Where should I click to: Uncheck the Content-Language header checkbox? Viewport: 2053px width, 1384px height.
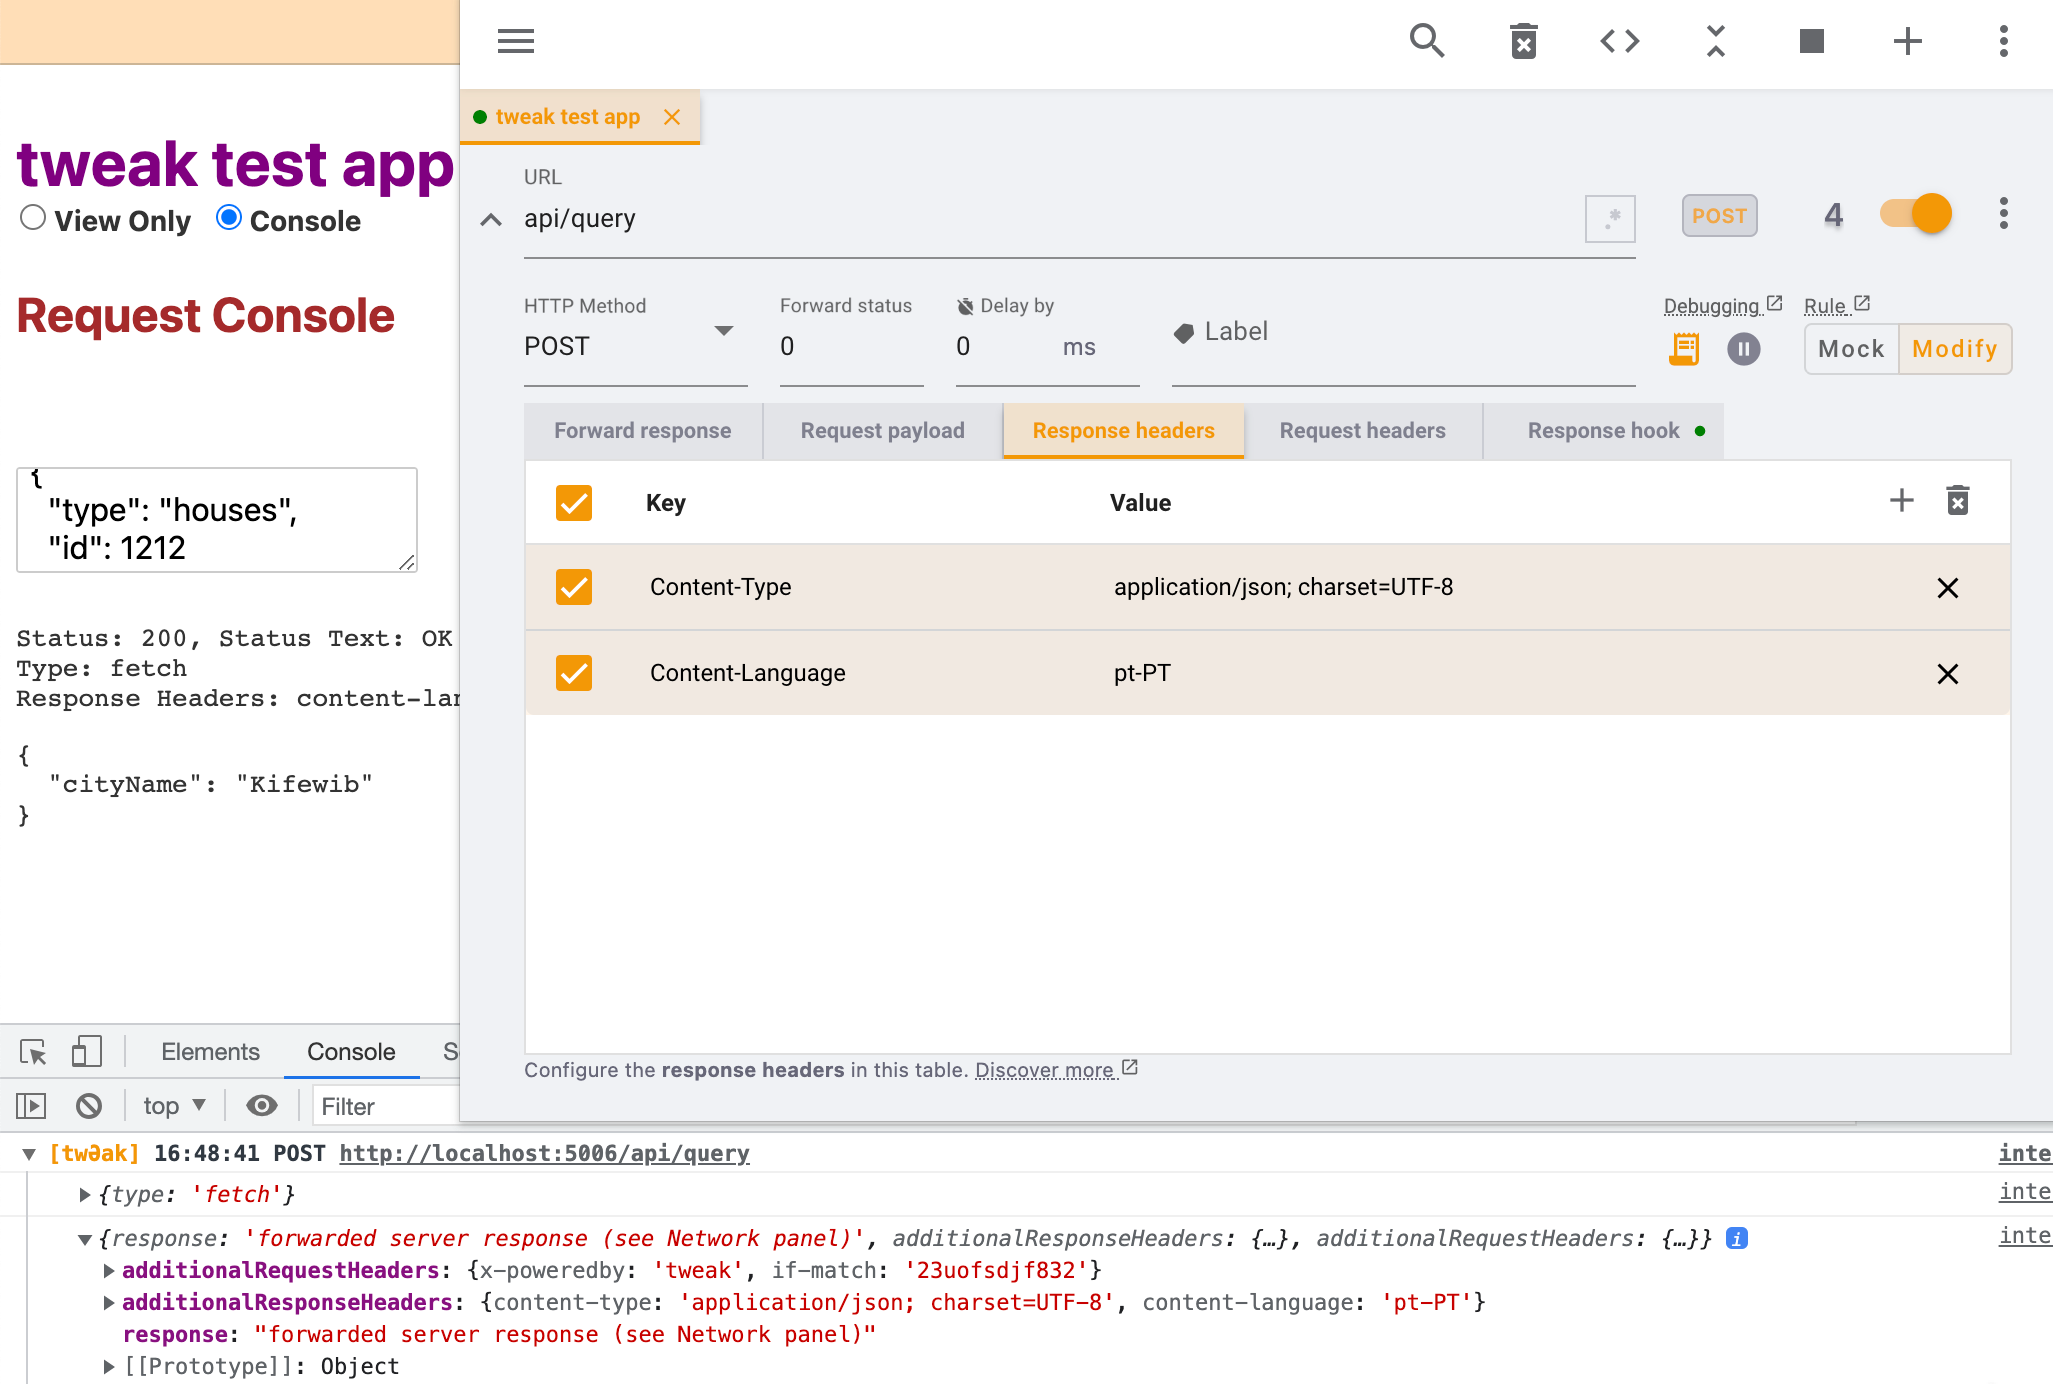tap(574, 673)
